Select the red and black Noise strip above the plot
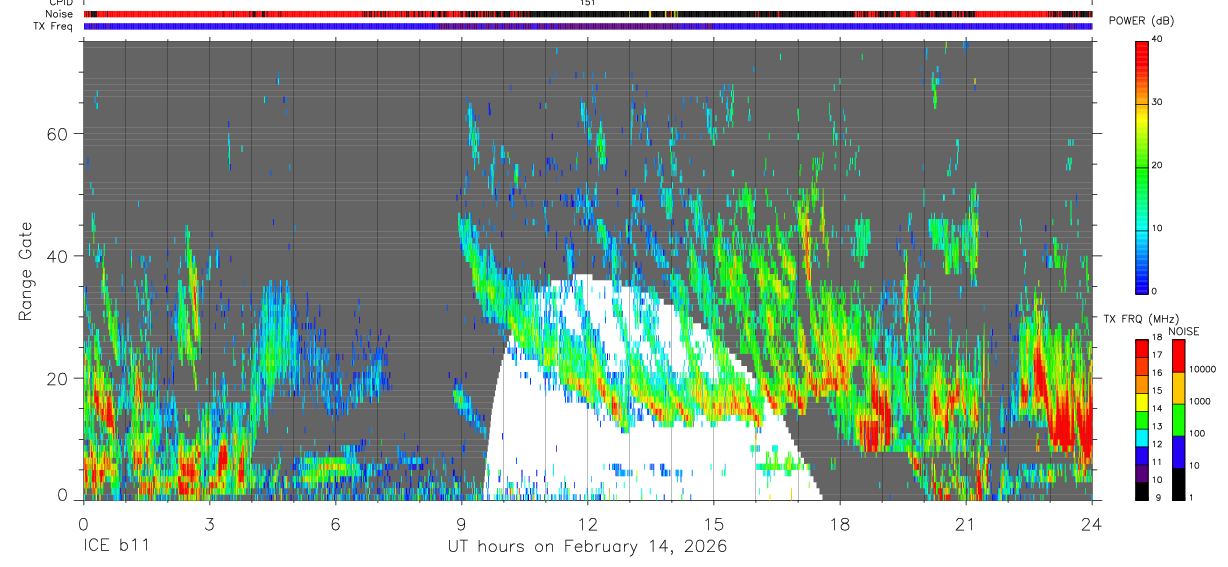The image size is (1228, 567). click(587, 15)
